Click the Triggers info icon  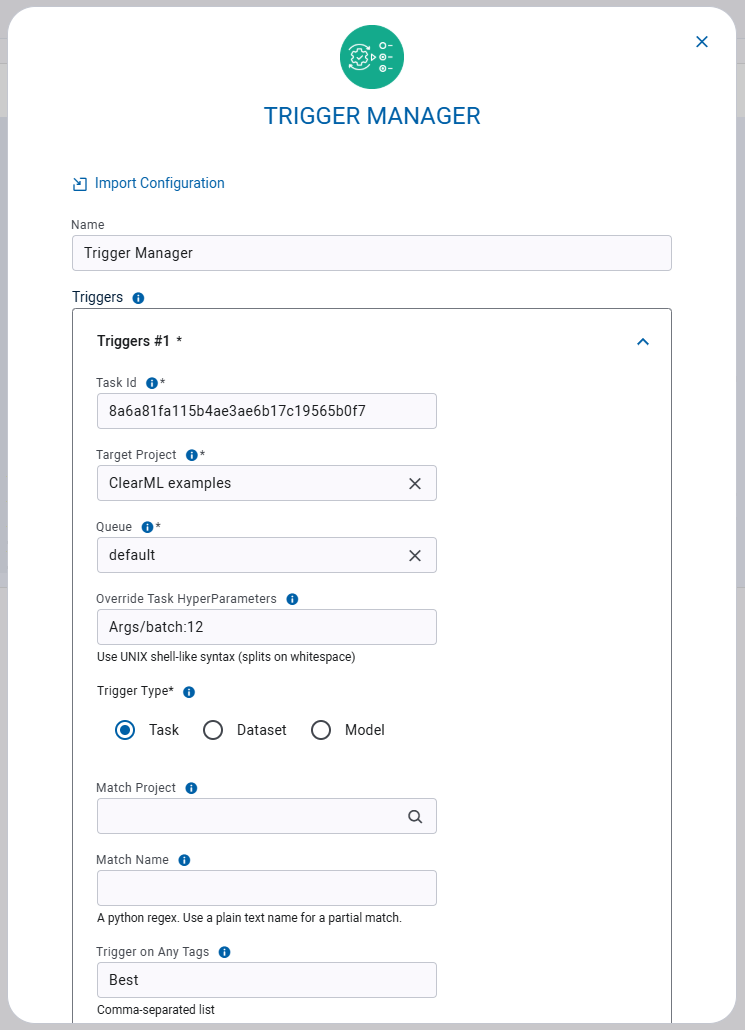138,297
